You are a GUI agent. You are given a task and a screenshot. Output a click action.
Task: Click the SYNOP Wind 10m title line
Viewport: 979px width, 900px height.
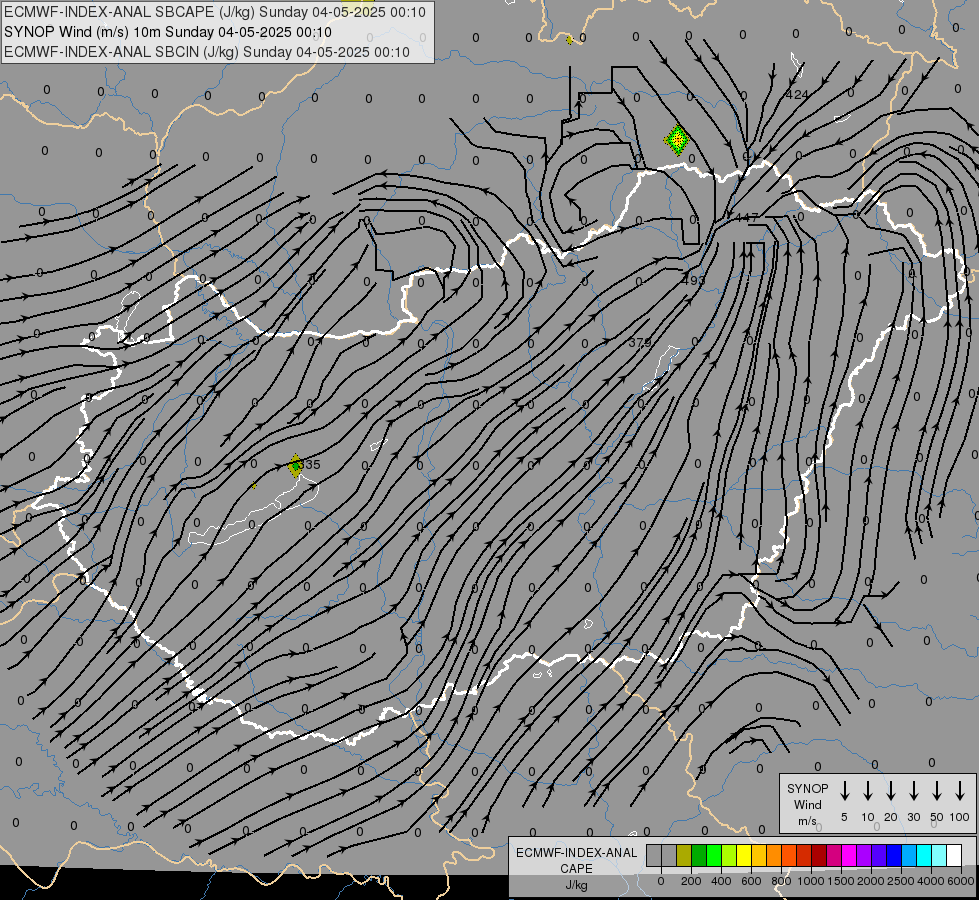(167, 32)
